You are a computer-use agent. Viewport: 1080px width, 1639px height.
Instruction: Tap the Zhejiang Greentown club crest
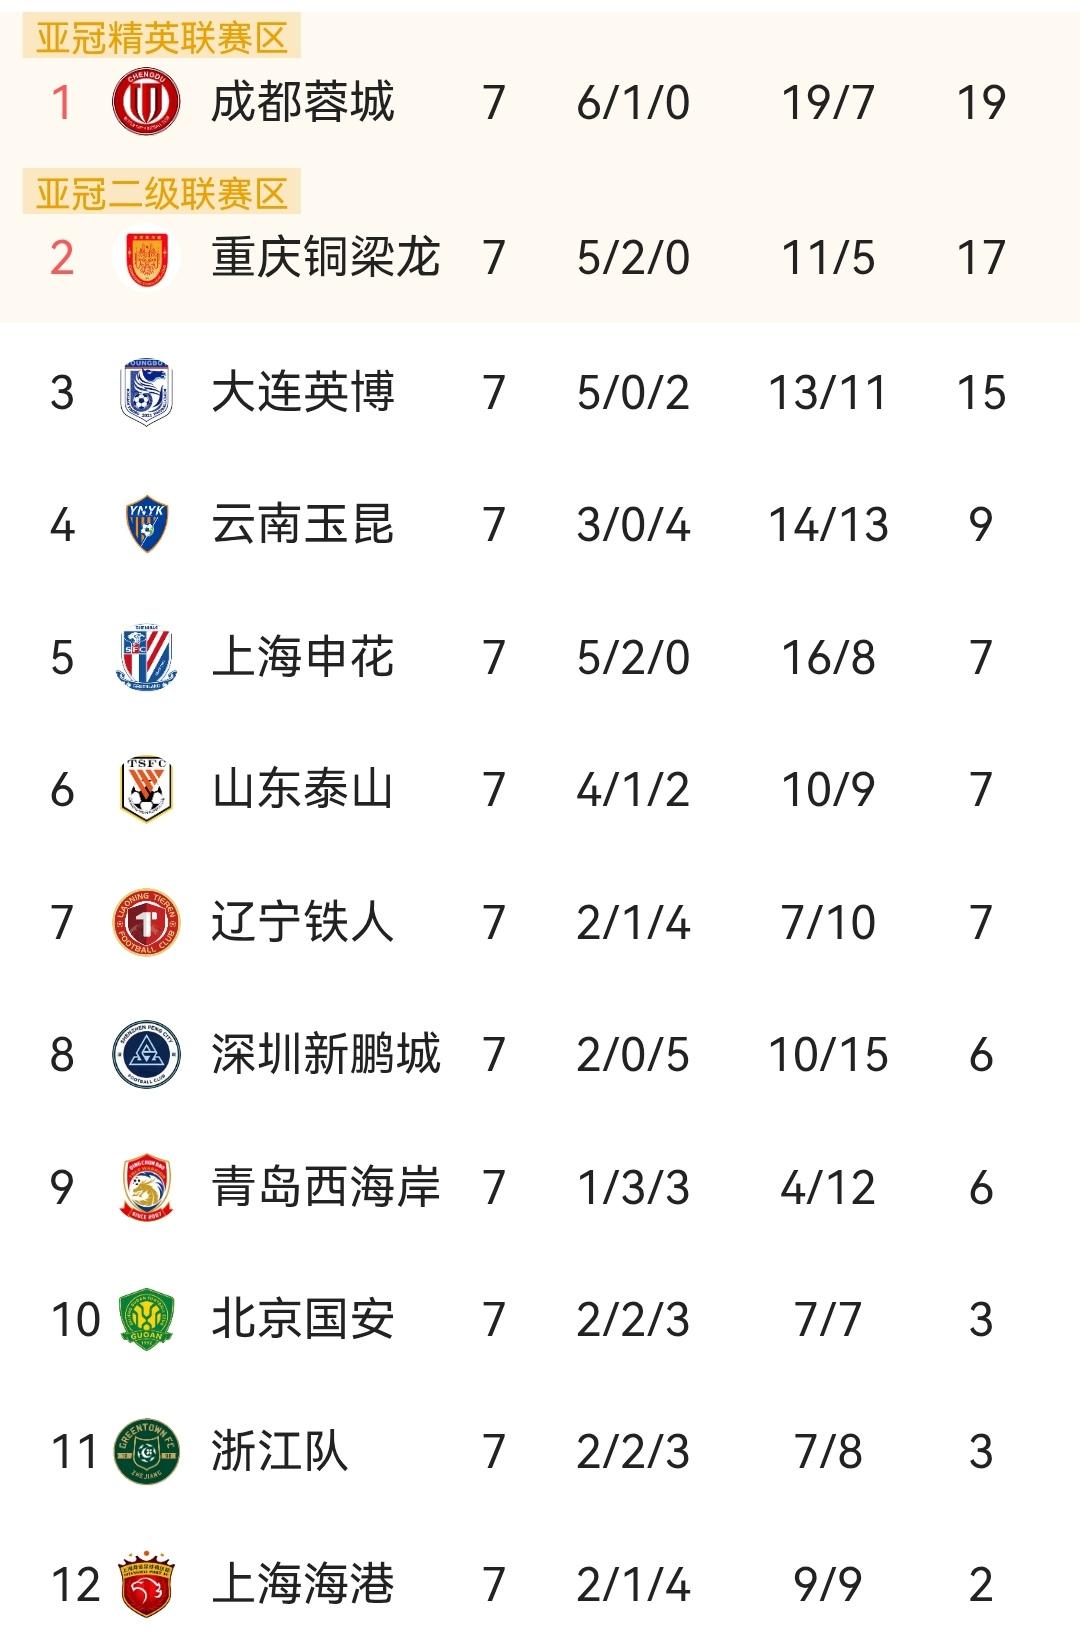point(146,1452)
